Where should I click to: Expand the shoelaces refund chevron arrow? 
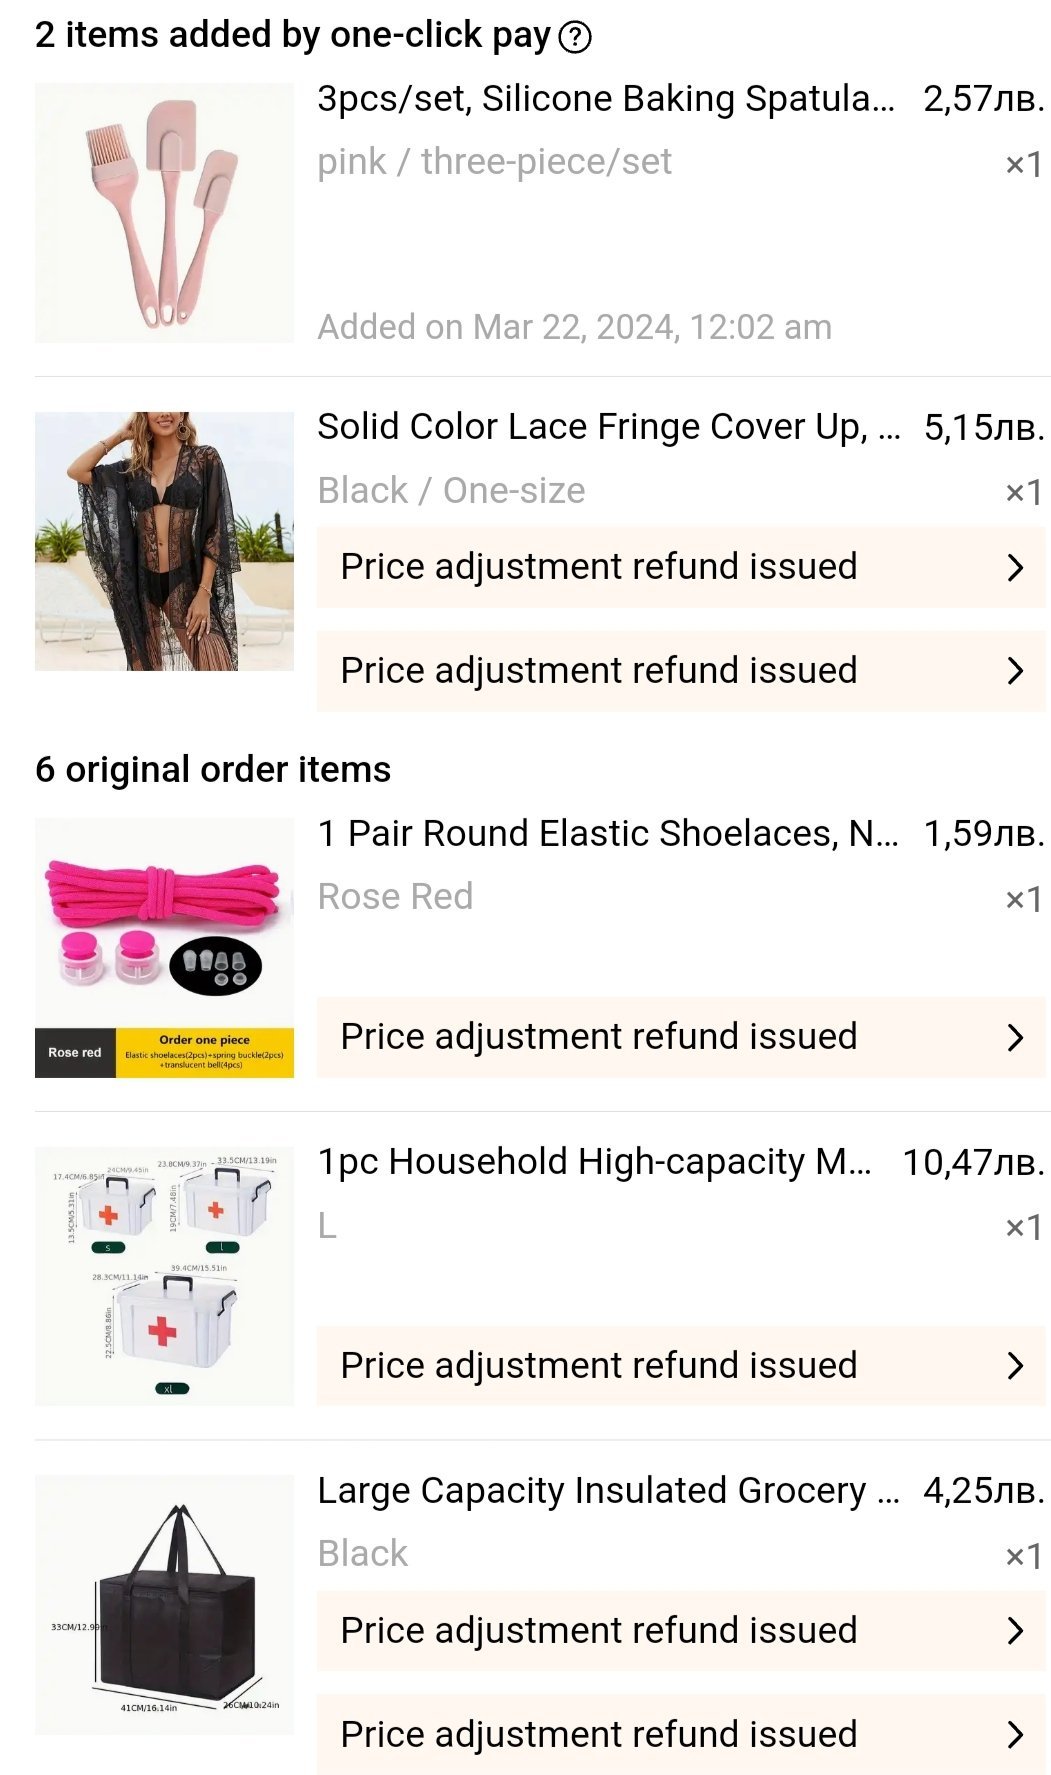1015,1037
